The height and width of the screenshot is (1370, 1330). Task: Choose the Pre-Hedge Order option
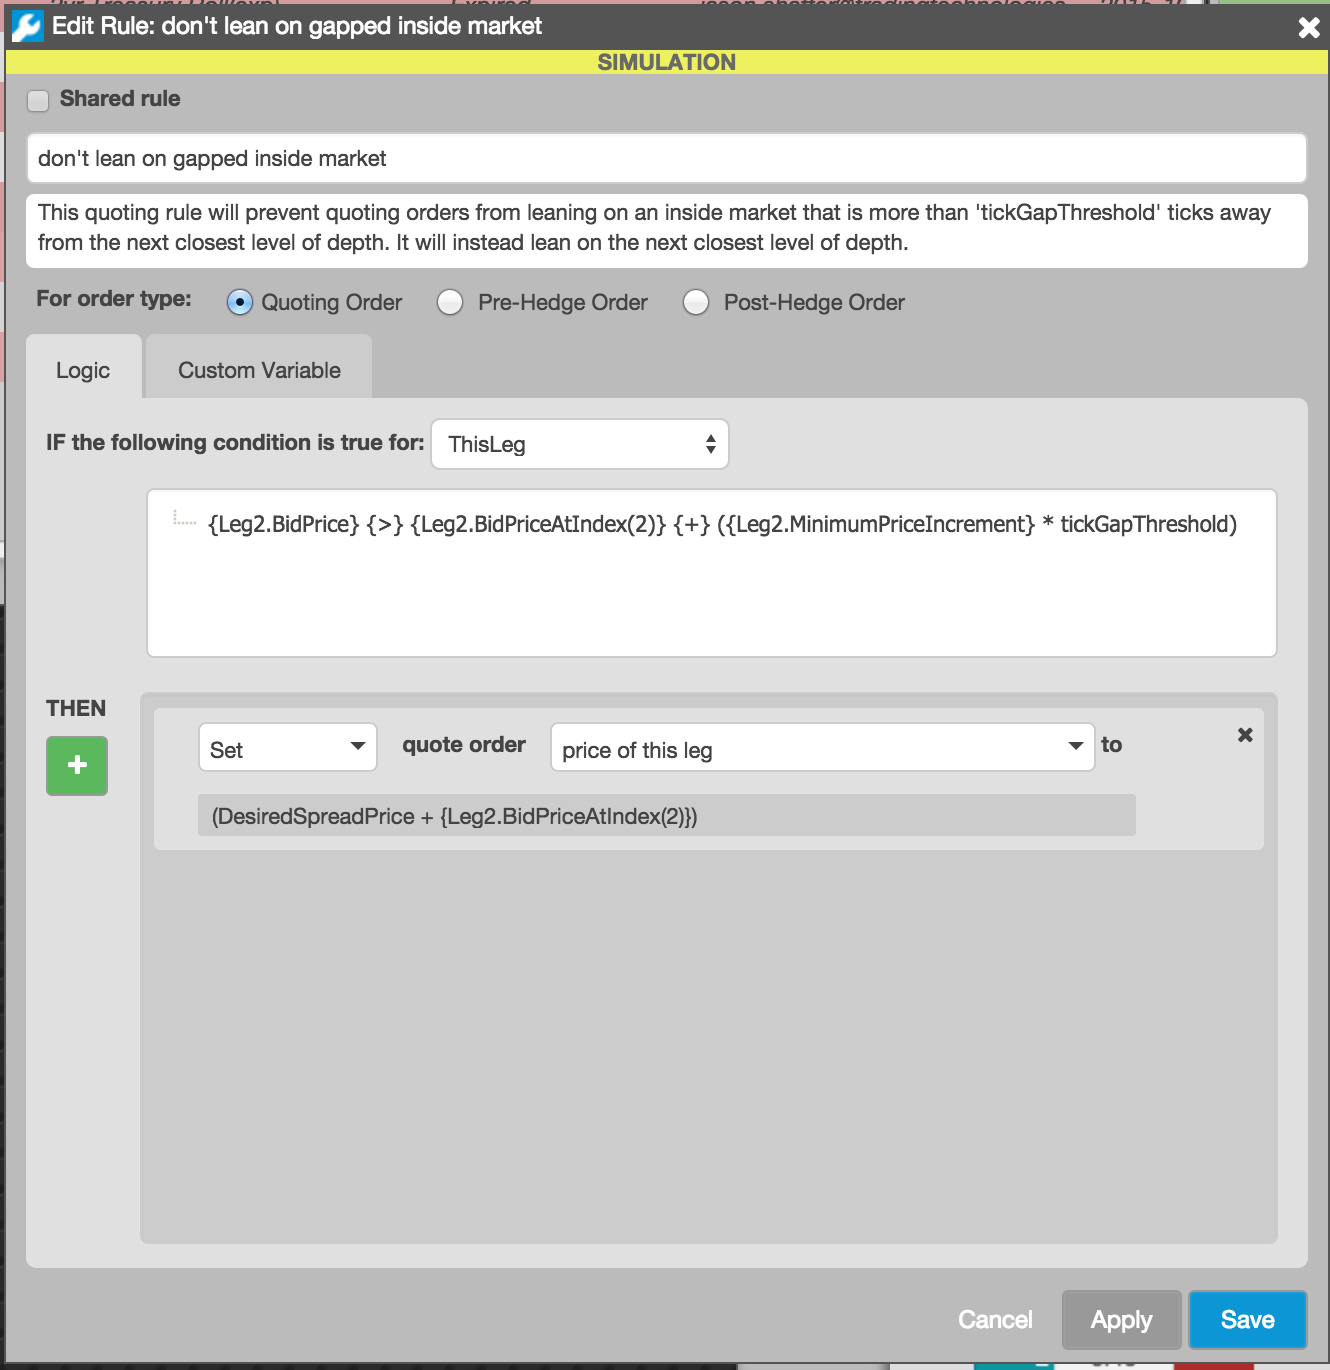pos(450,302)
